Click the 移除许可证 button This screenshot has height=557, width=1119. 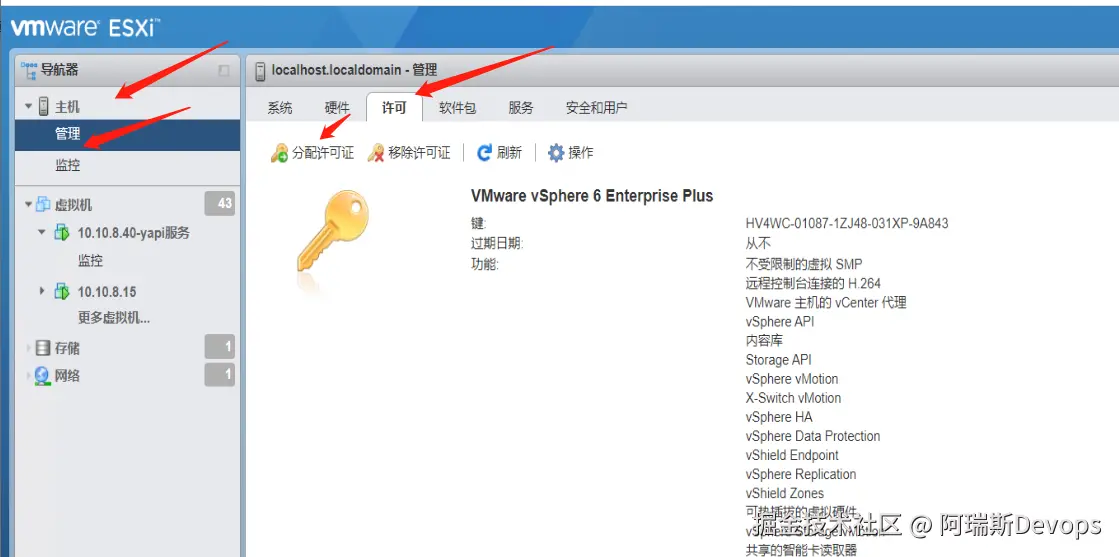point(409,153)
